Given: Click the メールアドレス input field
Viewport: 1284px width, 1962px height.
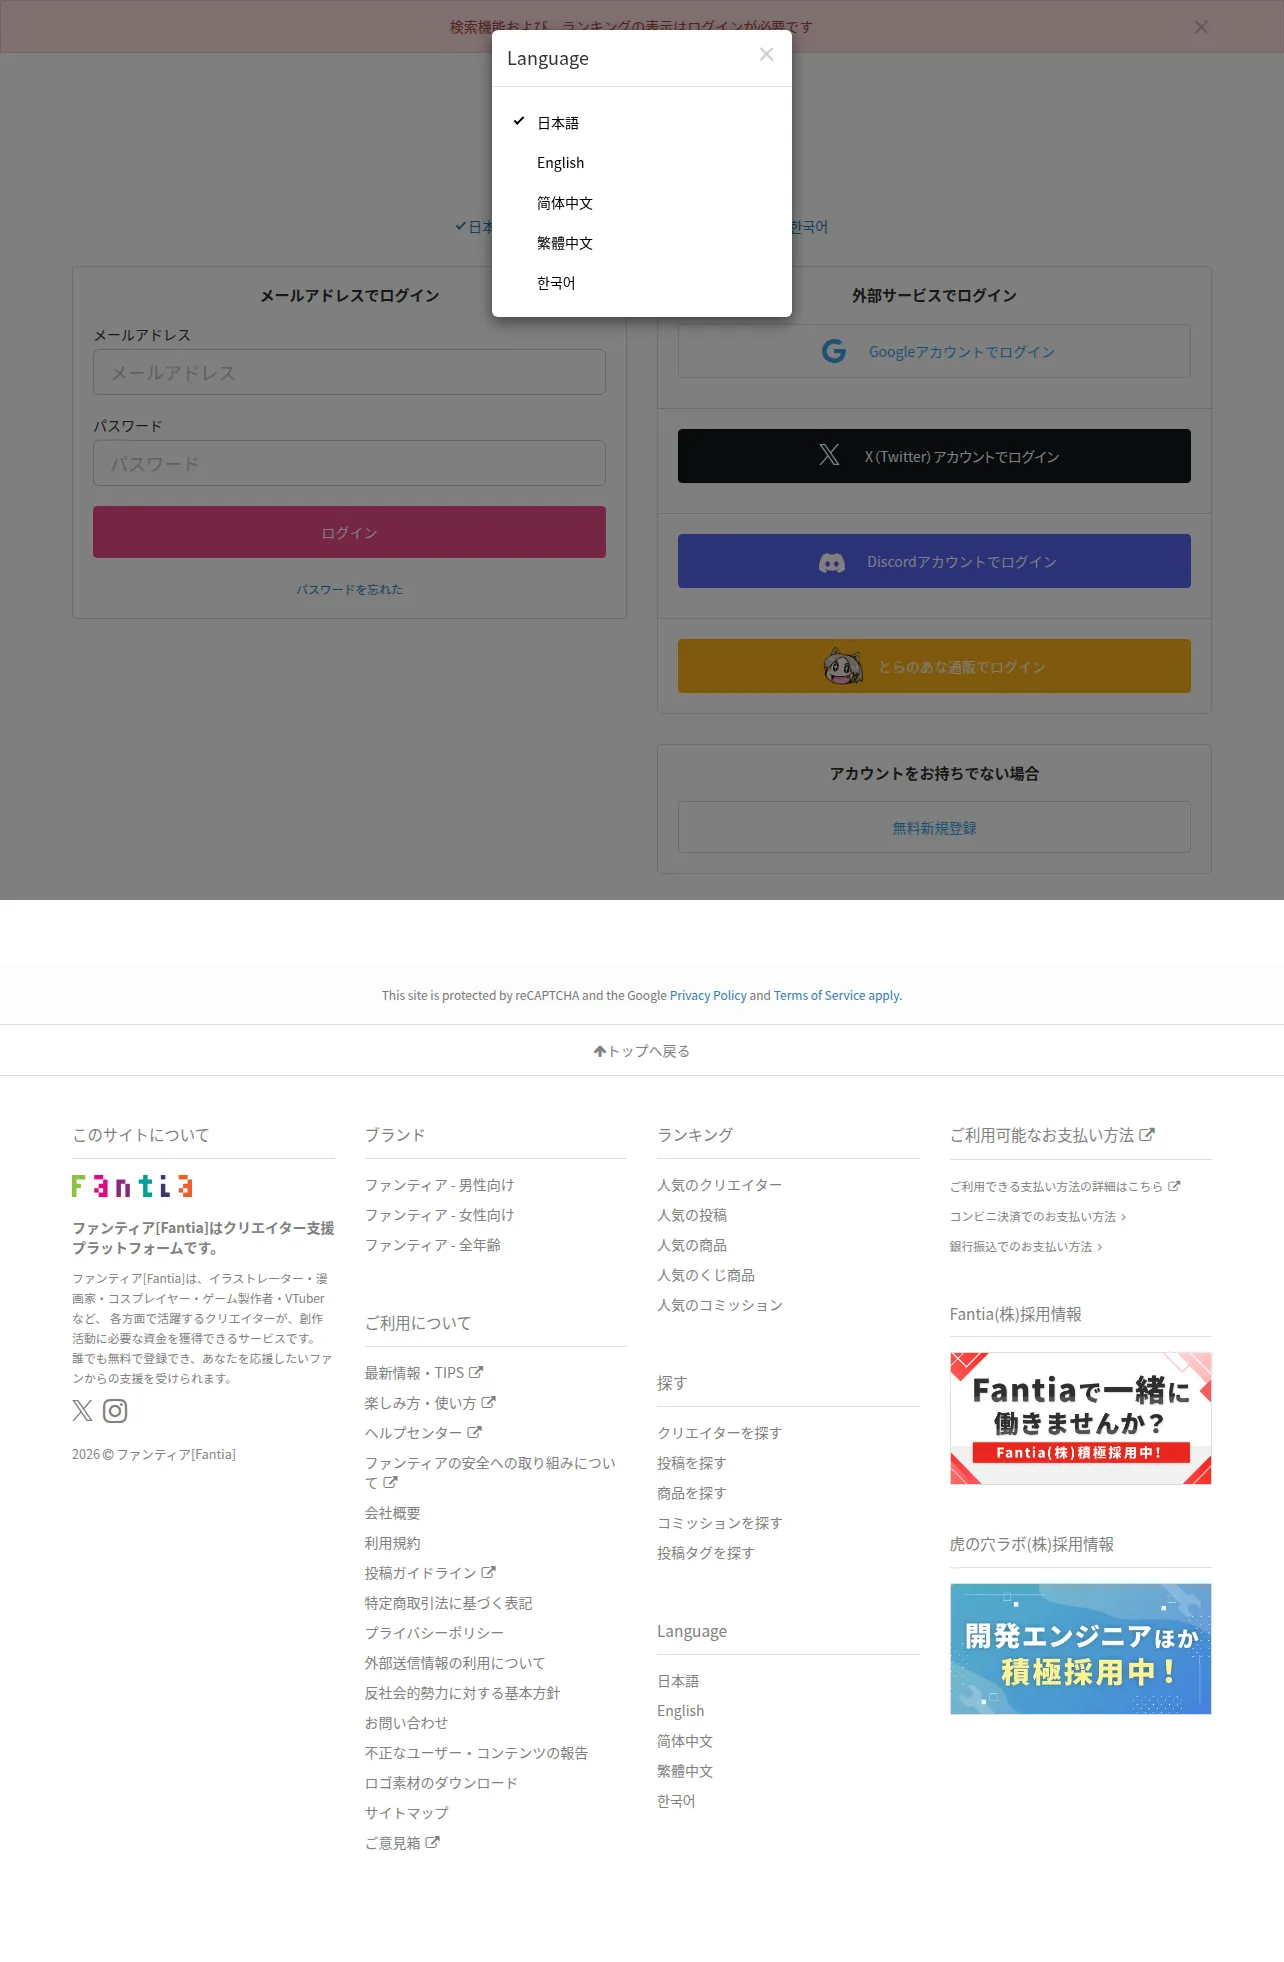Looking at the screenshot, I should 349,372.
